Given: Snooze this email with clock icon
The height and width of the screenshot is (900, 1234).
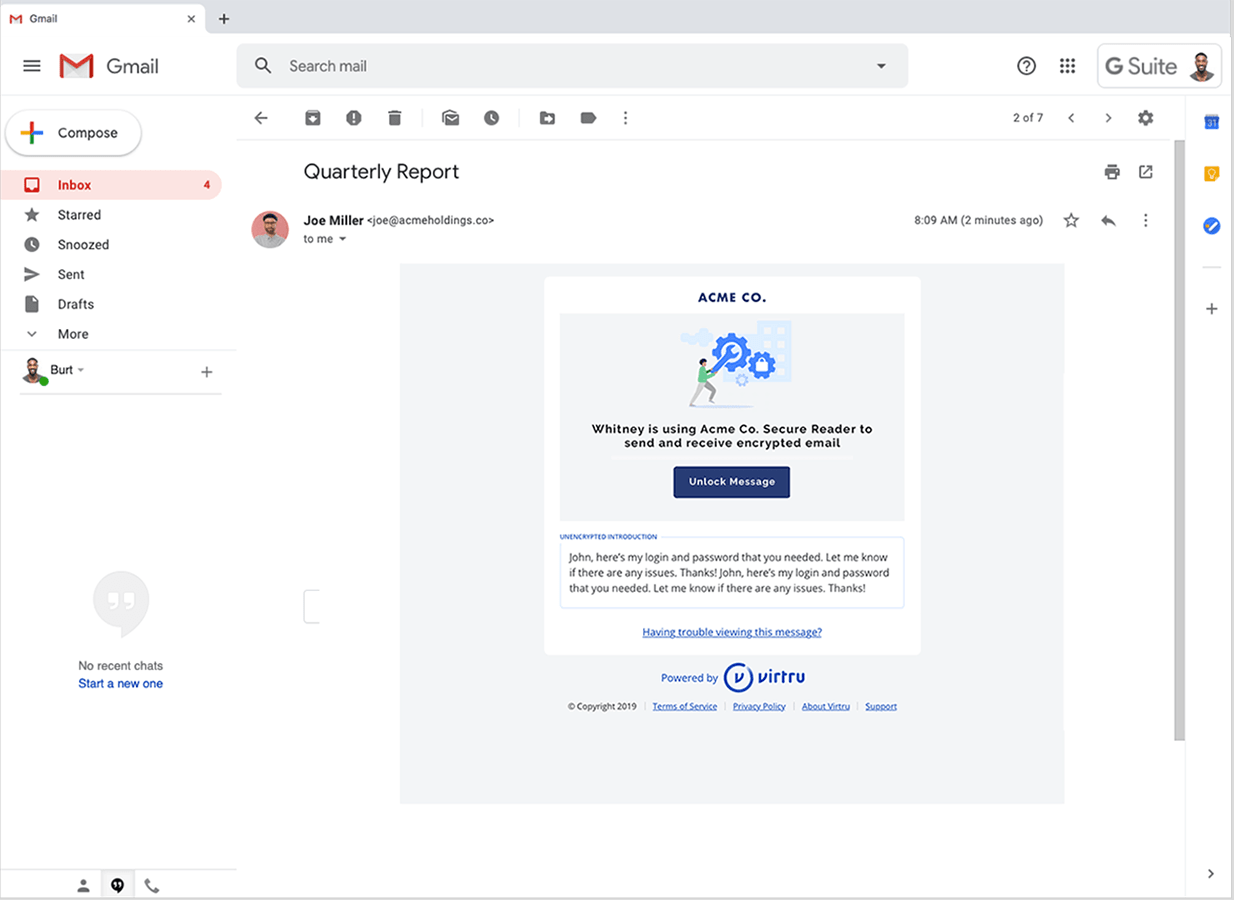Looking at the screenshot, I should [492, 118].
